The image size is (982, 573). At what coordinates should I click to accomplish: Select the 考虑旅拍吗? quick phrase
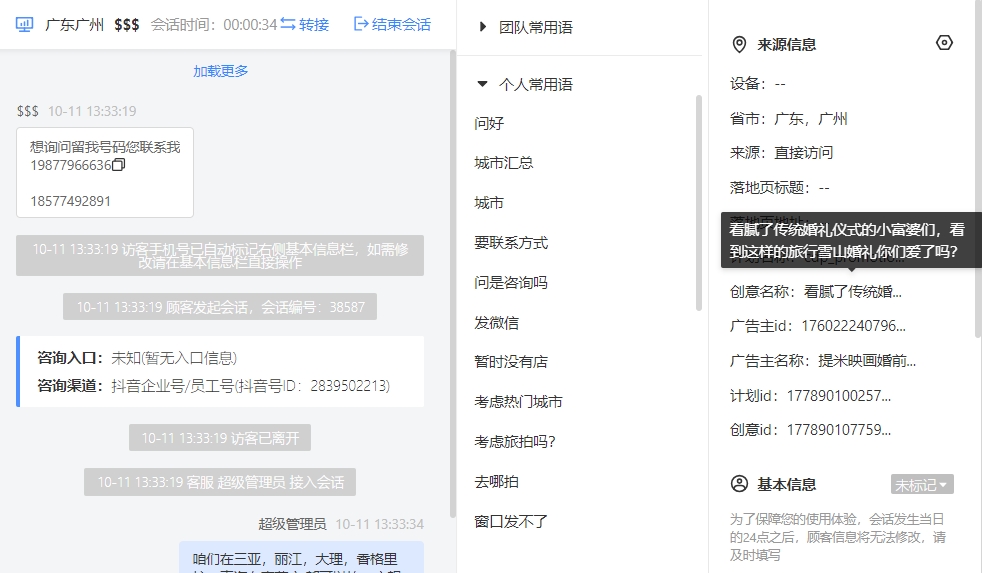pyautogui.click(x=515, y=441)
